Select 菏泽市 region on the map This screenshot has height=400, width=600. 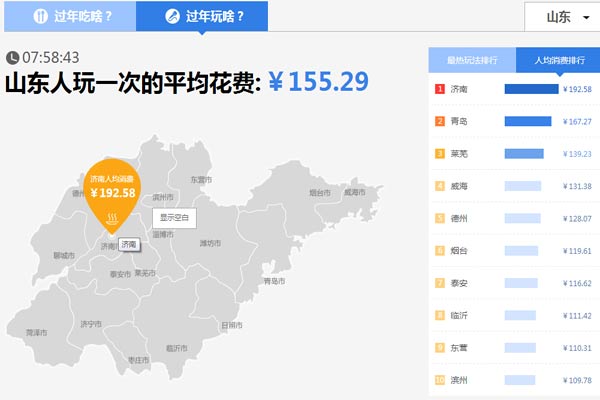click(36, 331)
